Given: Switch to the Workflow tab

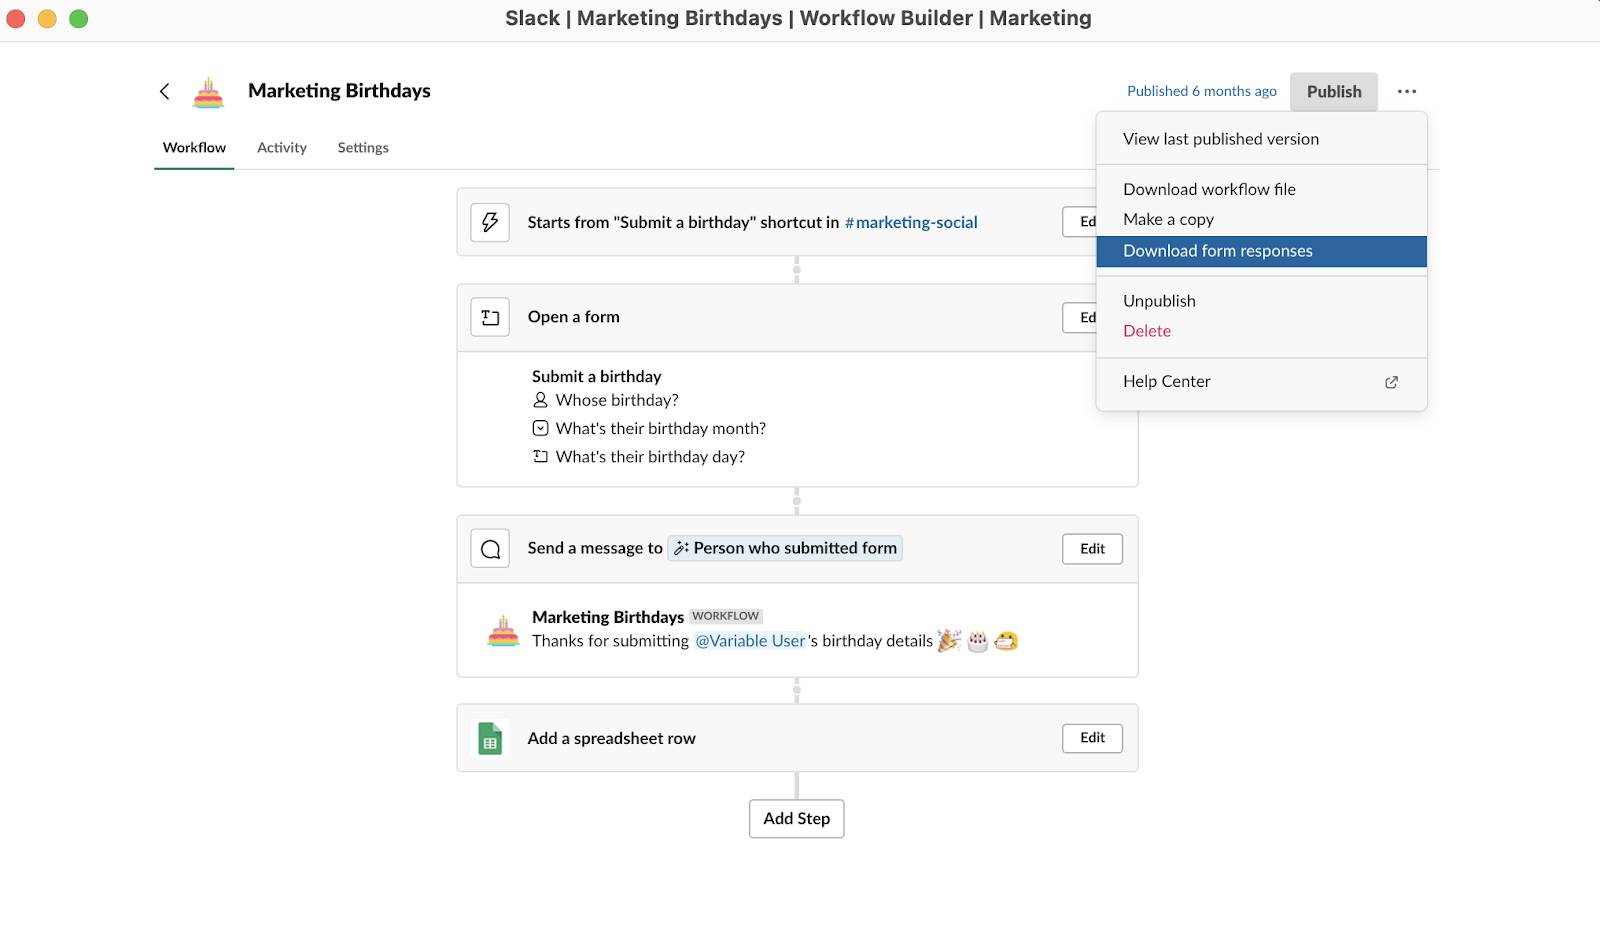Looking at the screenshot, I should [x=194, y=147].
